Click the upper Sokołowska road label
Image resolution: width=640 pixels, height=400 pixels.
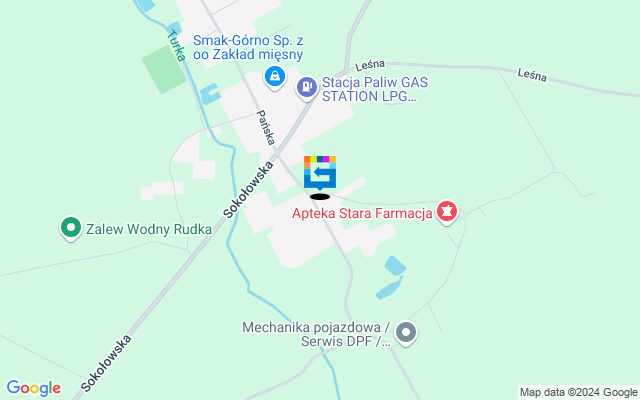(248, 189)
